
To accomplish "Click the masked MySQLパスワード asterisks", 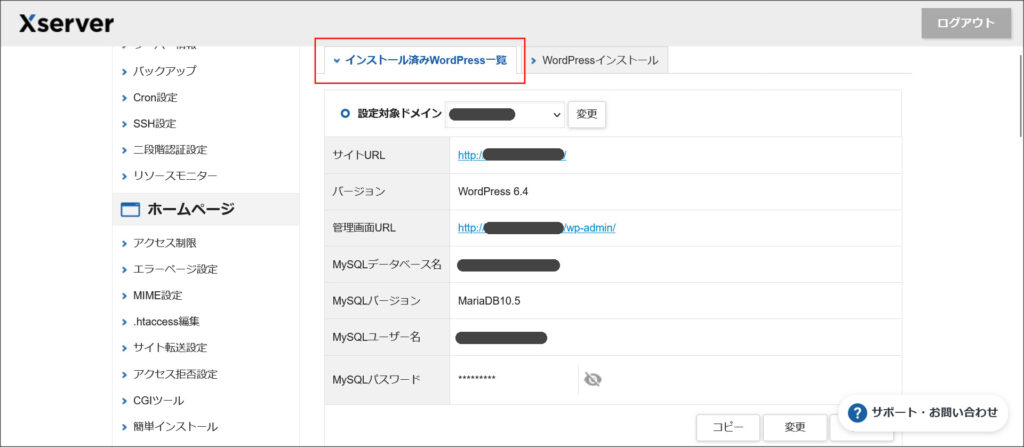I will 477,379.
